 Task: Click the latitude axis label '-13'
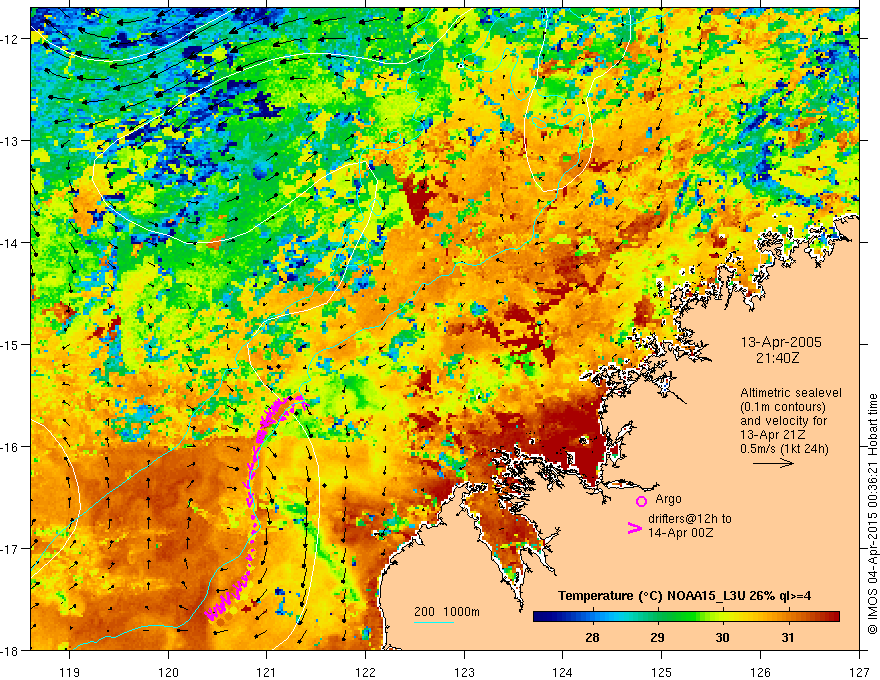click(10, 141)
